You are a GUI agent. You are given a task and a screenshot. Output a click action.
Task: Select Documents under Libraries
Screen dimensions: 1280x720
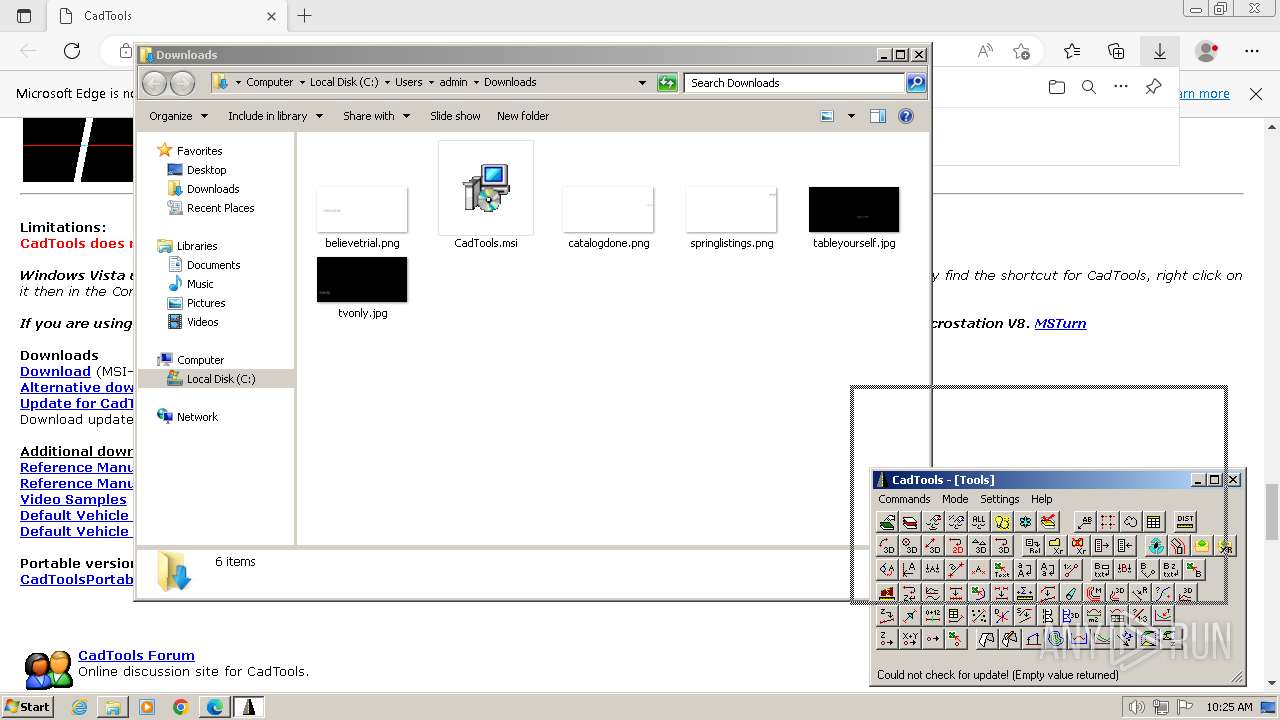213,265
